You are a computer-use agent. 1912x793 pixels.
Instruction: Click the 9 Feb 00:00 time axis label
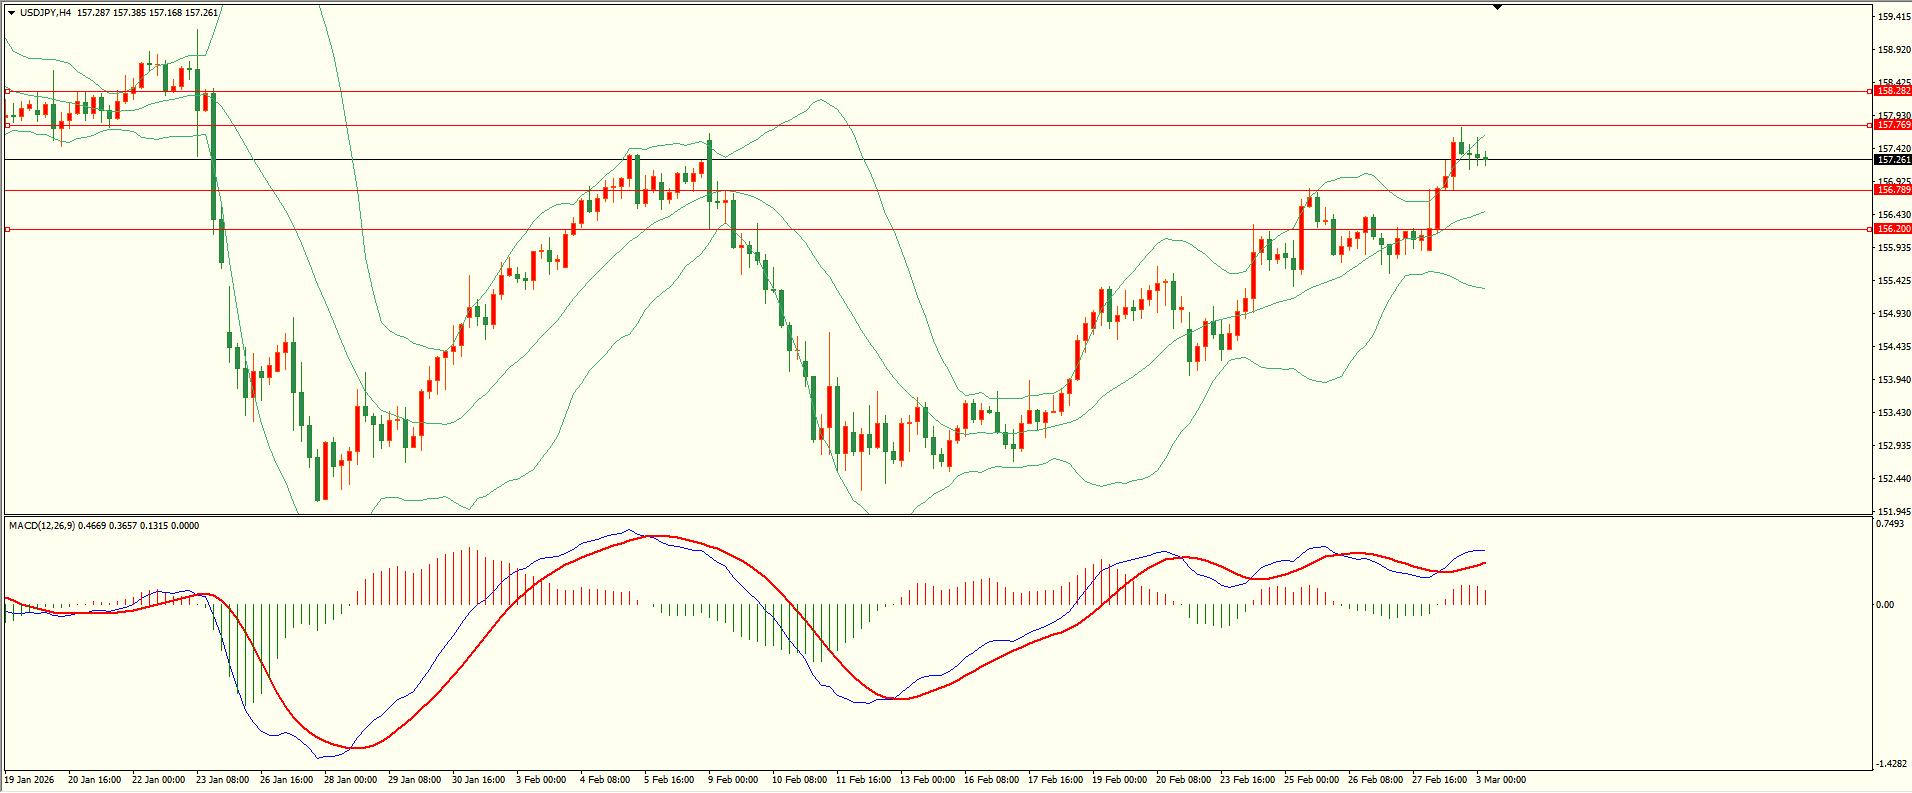pos(733,780)
